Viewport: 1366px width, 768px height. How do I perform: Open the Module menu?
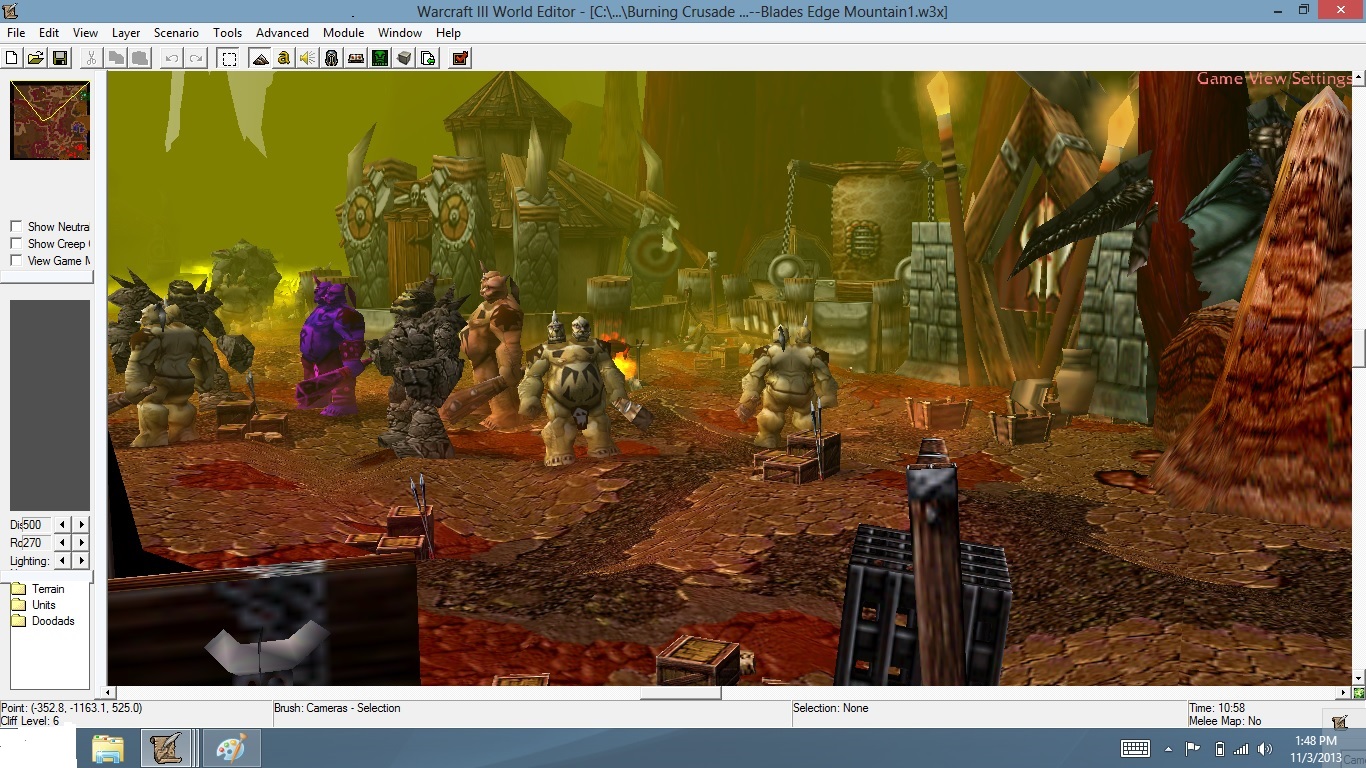coord(343,33)
